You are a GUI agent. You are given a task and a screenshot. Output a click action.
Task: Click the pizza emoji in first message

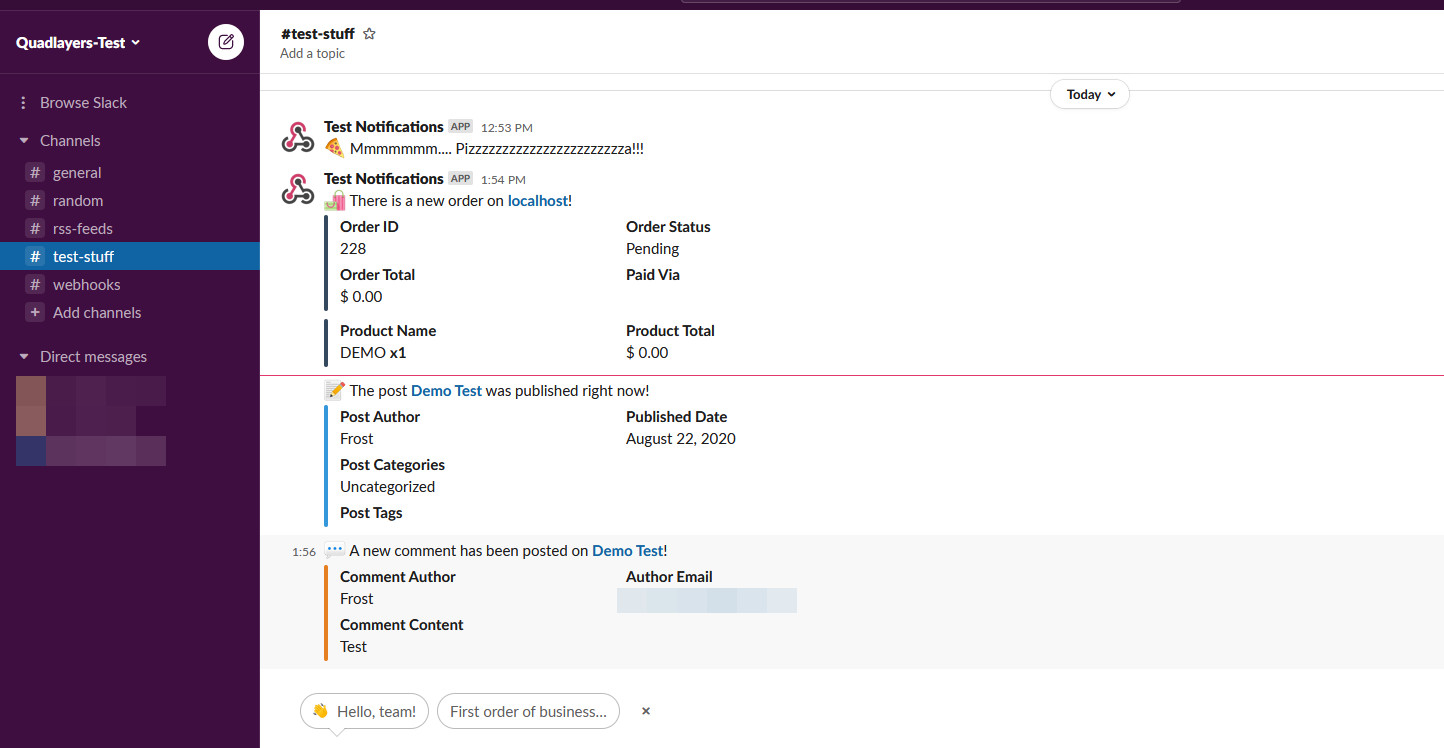(334, 148)
